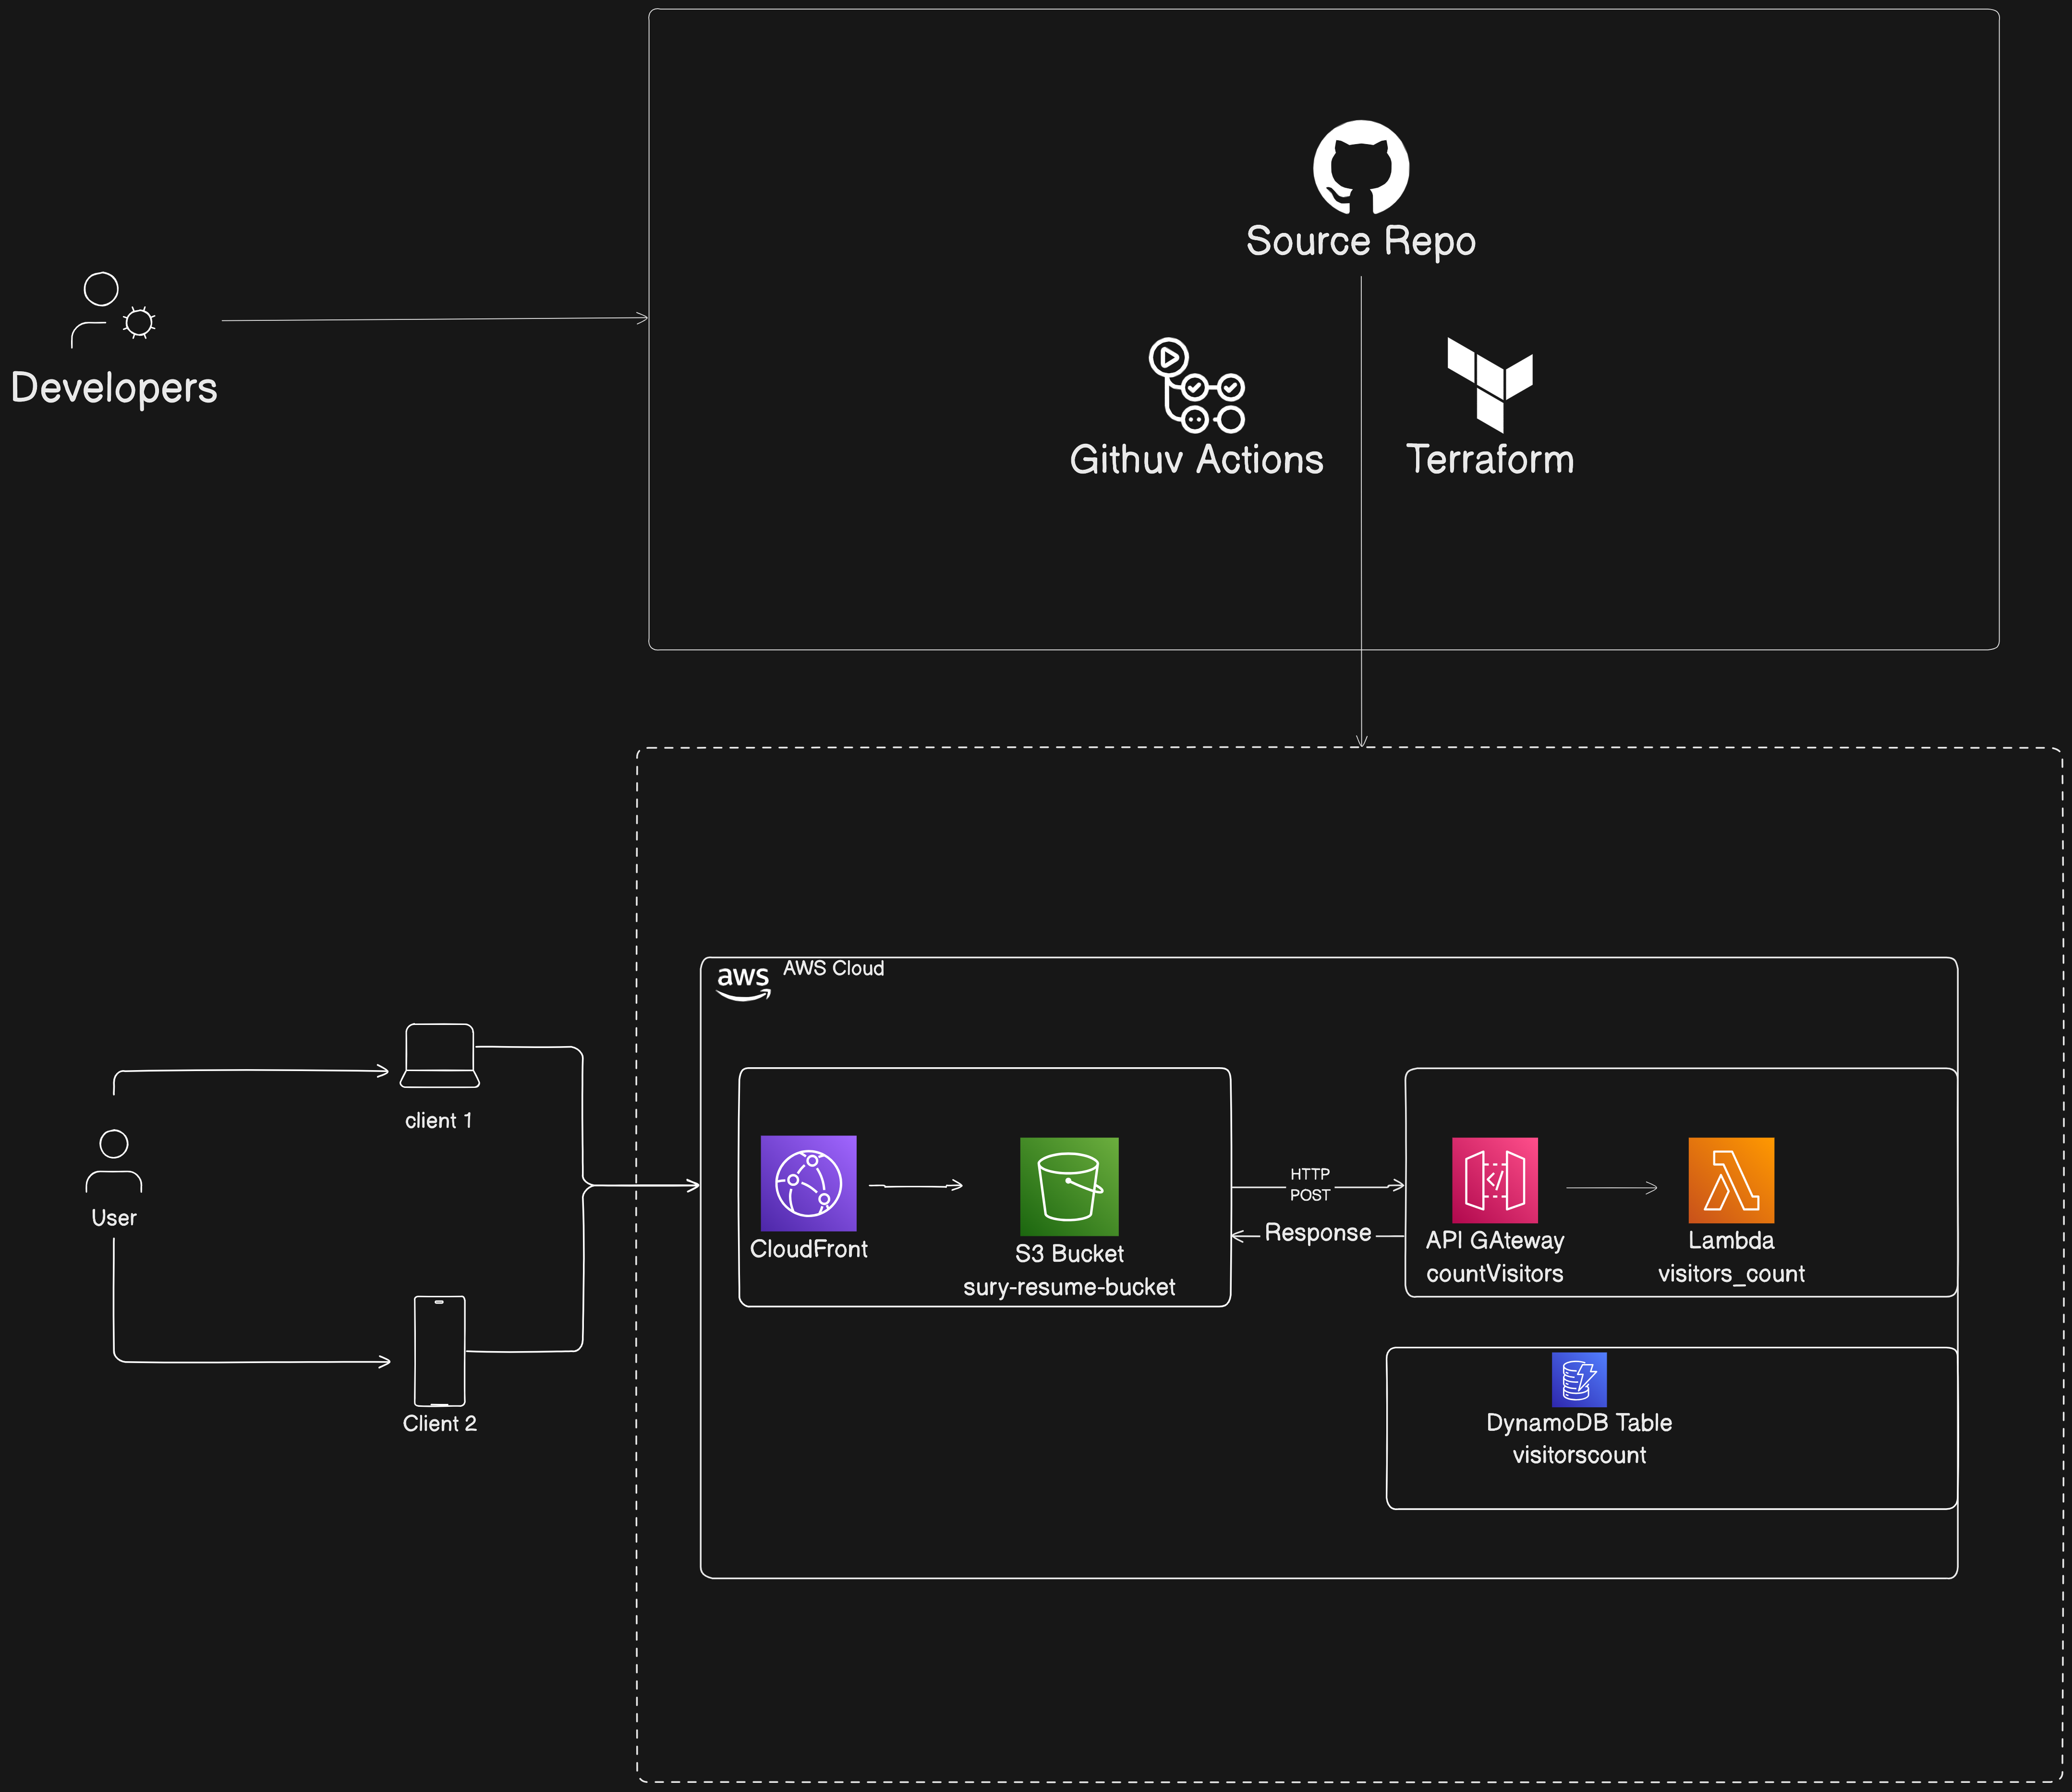This screenshot has width=2072, height=1792.
Task: Select the 'CloudFront' label
Action: coord(809,1249)
